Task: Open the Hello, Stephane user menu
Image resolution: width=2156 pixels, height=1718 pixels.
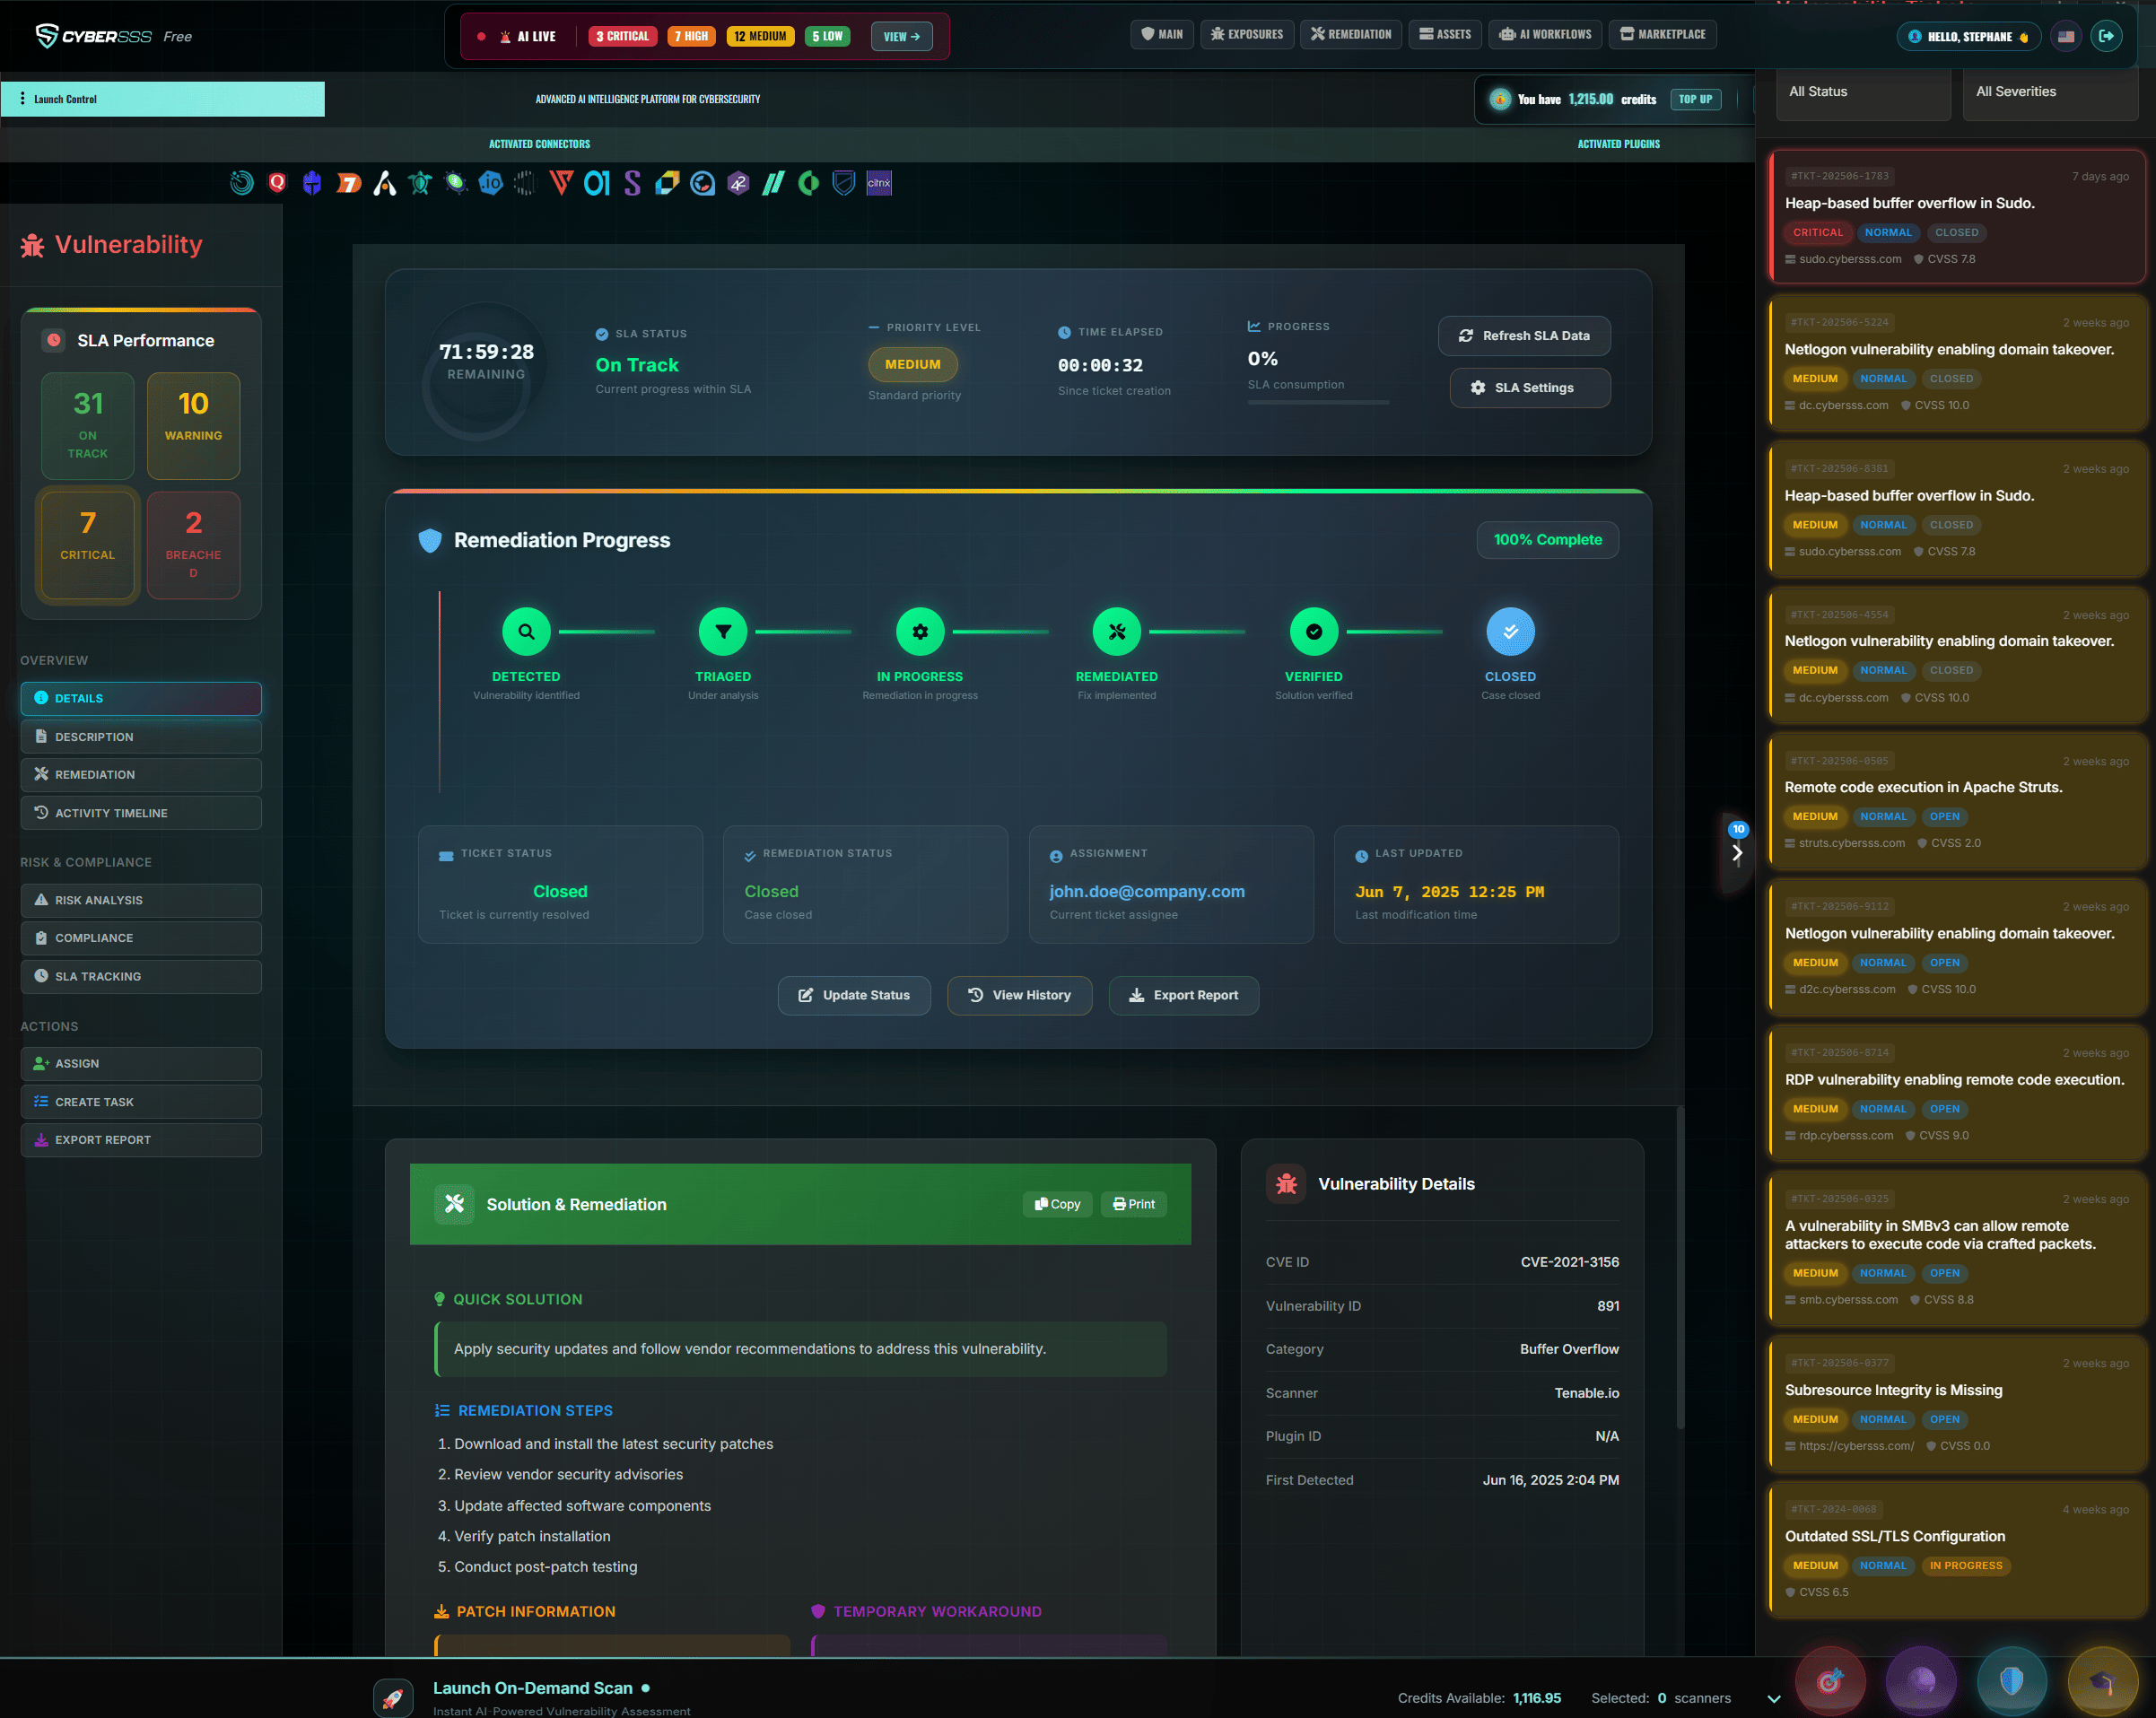Action: click(1968, 36)
